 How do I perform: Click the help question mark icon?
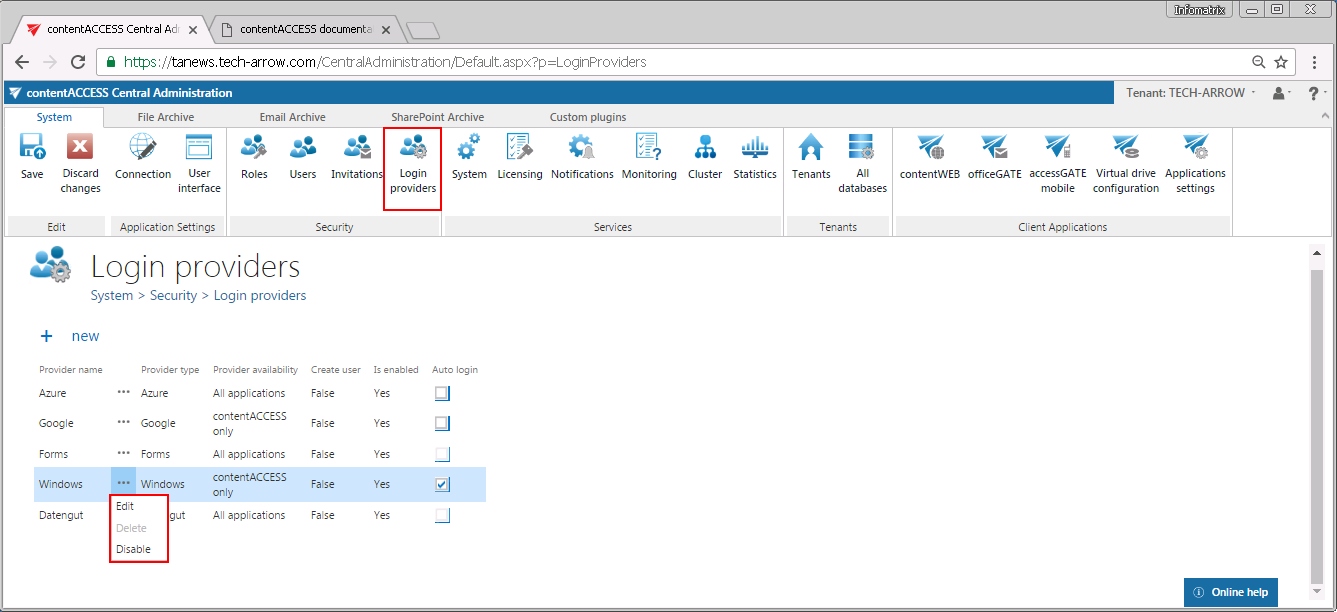(x=1313, y=93)
